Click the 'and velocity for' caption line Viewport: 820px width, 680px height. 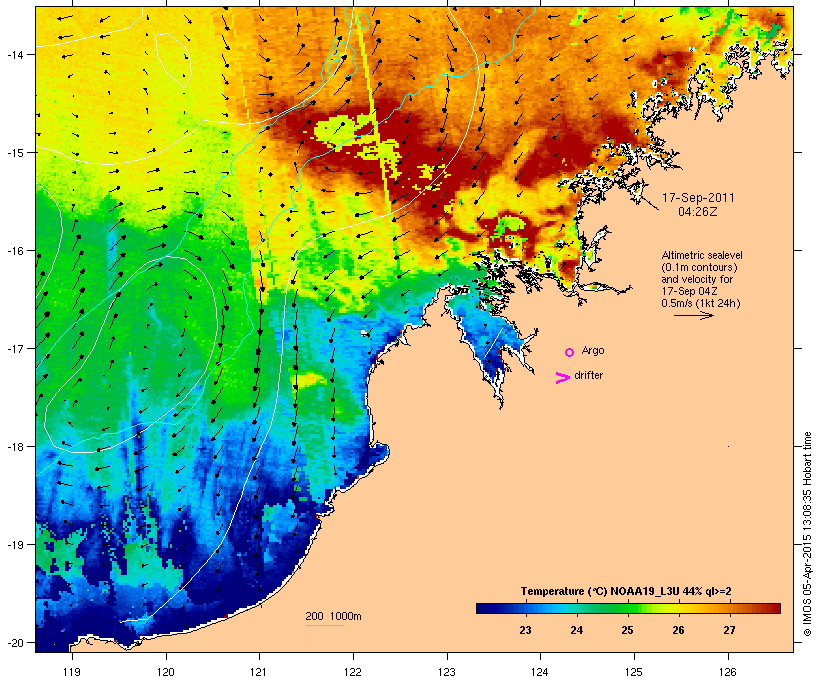pyautogui.click(x=697, y=279)
